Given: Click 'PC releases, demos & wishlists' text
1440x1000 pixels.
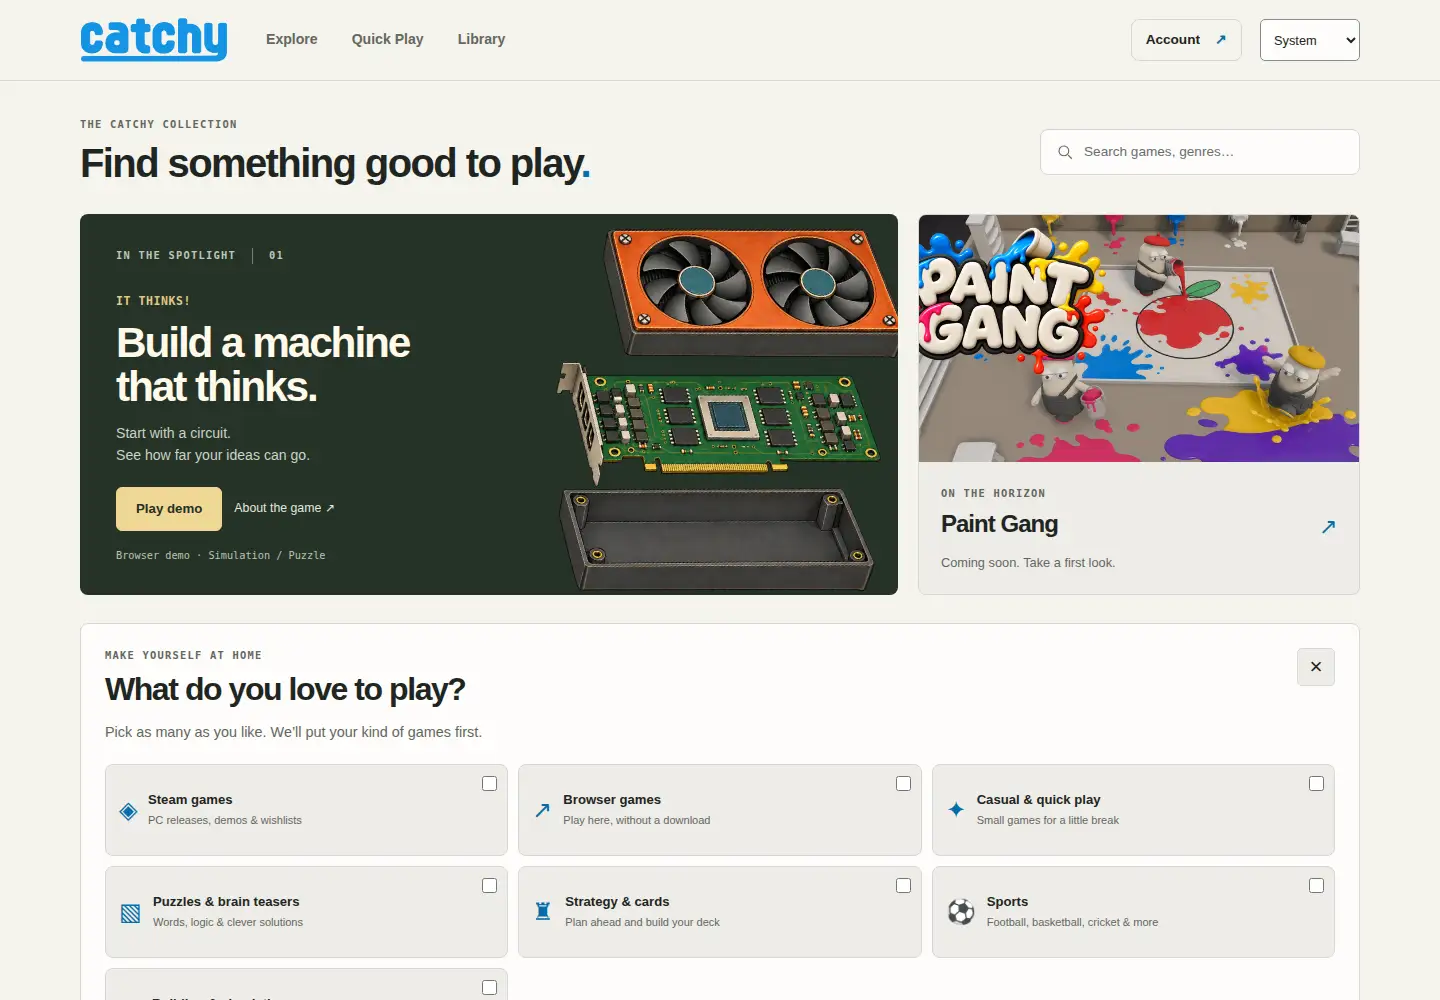Looking at the screenshot, I should 225,820.
